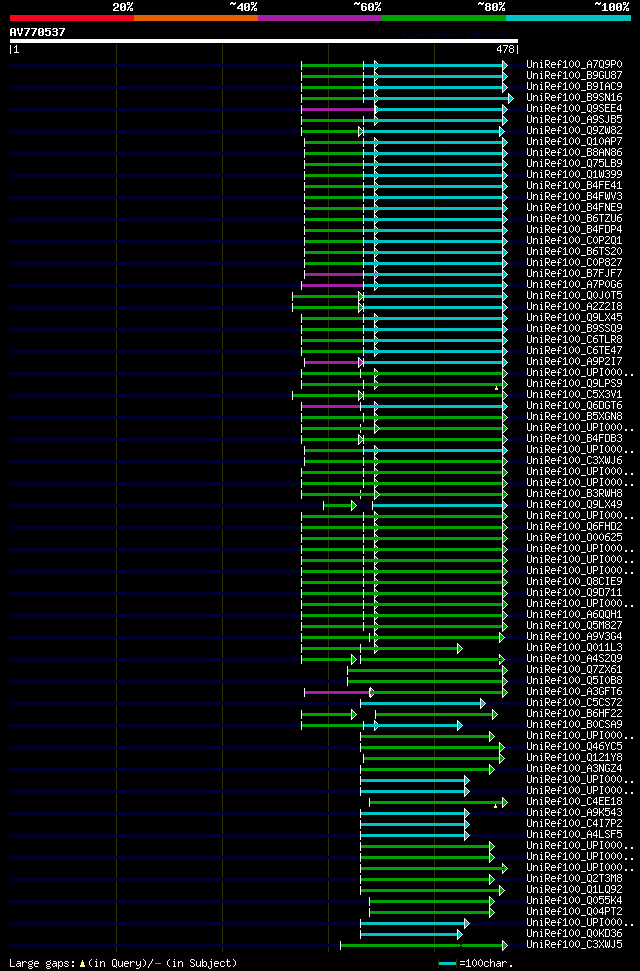
Task: Select the UniRef100_C0P827 label
Action: (x=574, y=263)
